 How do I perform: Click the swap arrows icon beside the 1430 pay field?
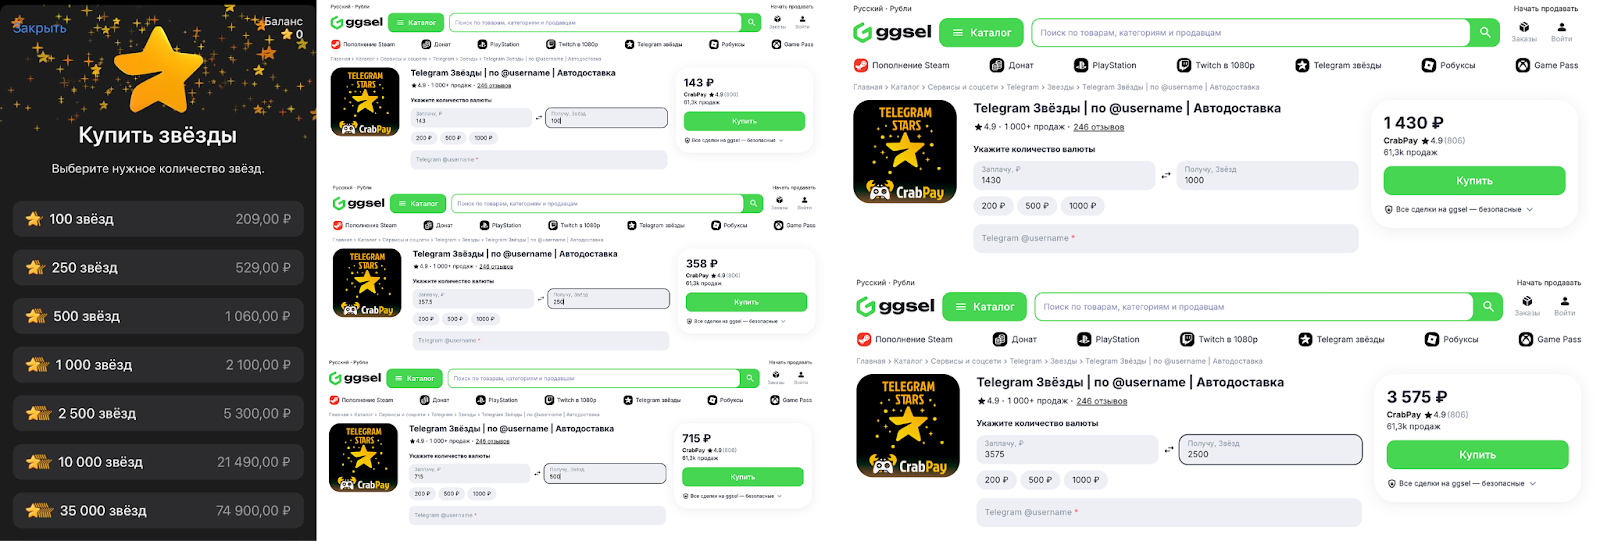tap(1166, 176)
